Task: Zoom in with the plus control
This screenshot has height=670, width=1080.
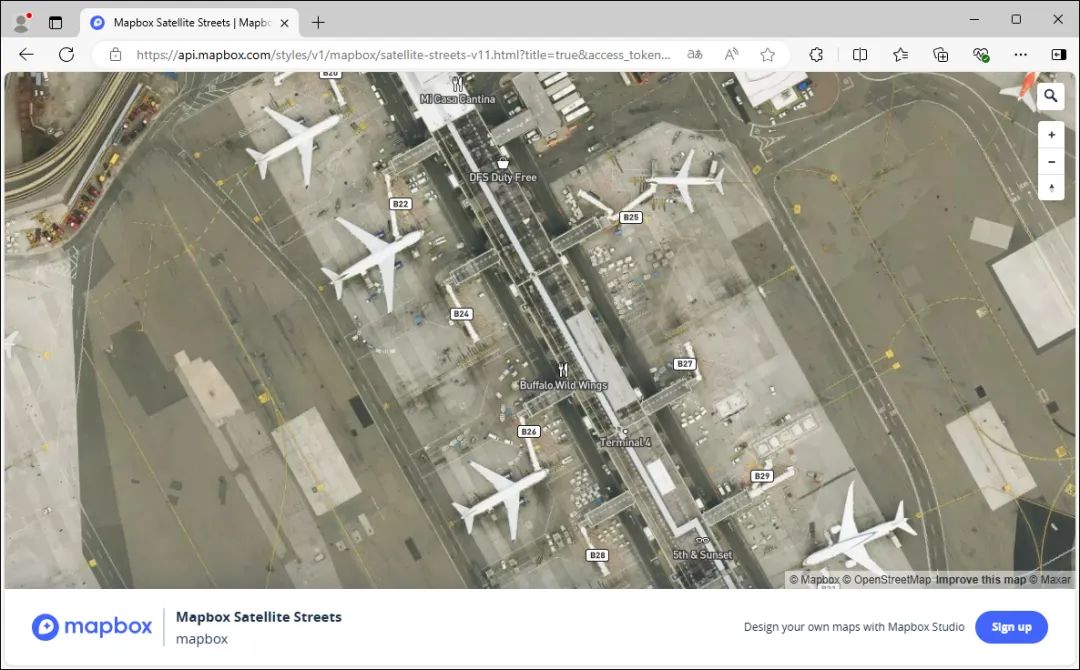Action: (1051, 135)
